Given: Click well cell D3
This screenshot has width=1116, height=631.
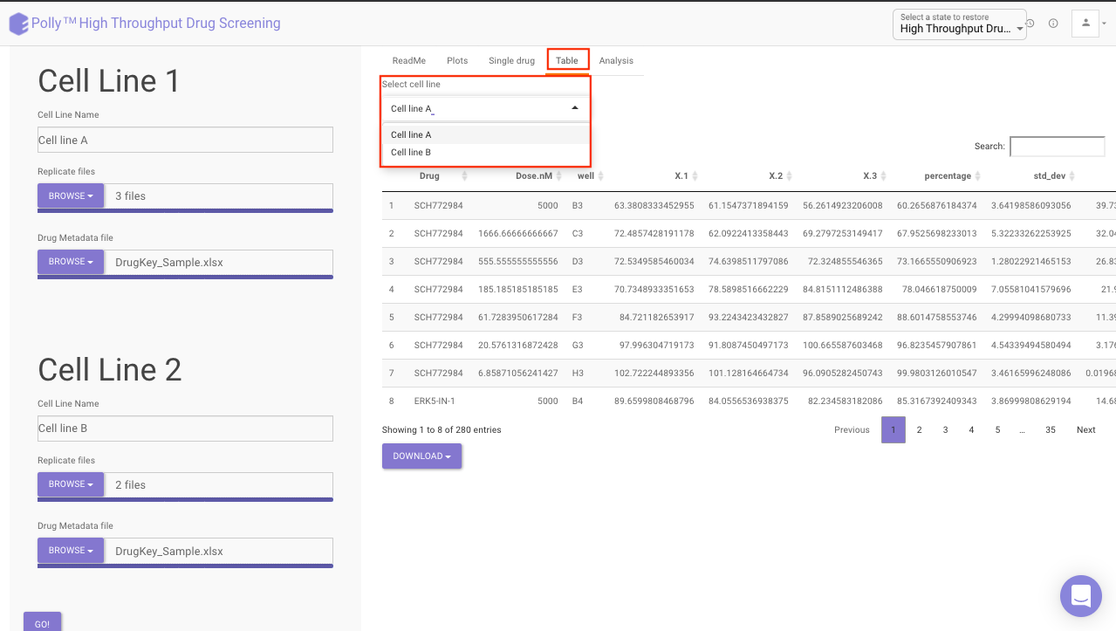Looking at the screenshot, I should (x=577, y=261).
